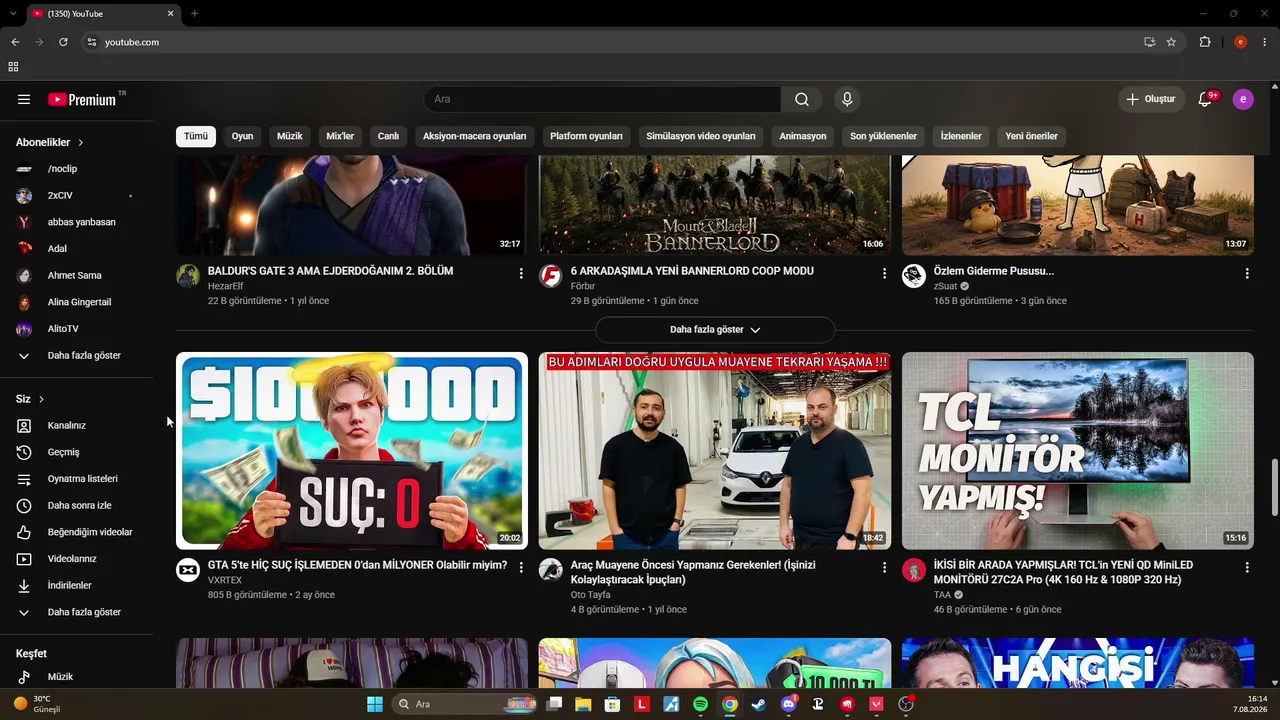Open the VXRTEX channel avatar
The width and height of the screenshot is (1280, 720).
(188, 570)
